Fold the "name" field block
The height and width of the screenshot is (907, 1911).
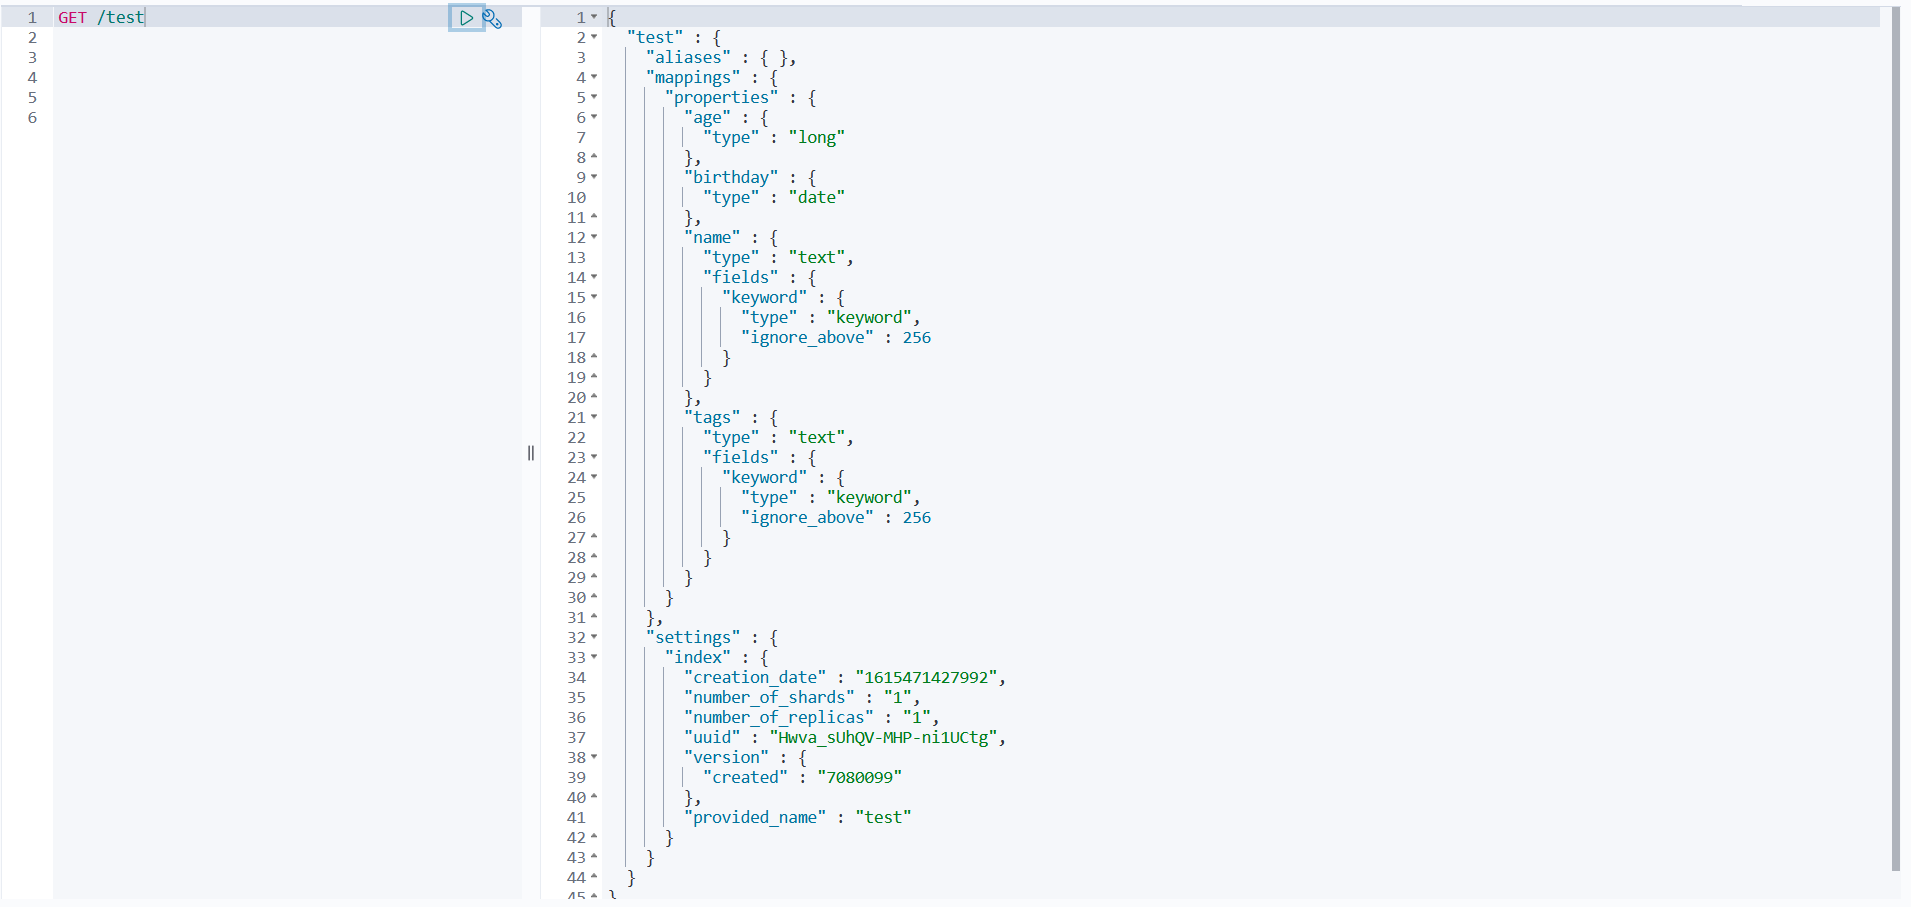click(x=594, y=237)
